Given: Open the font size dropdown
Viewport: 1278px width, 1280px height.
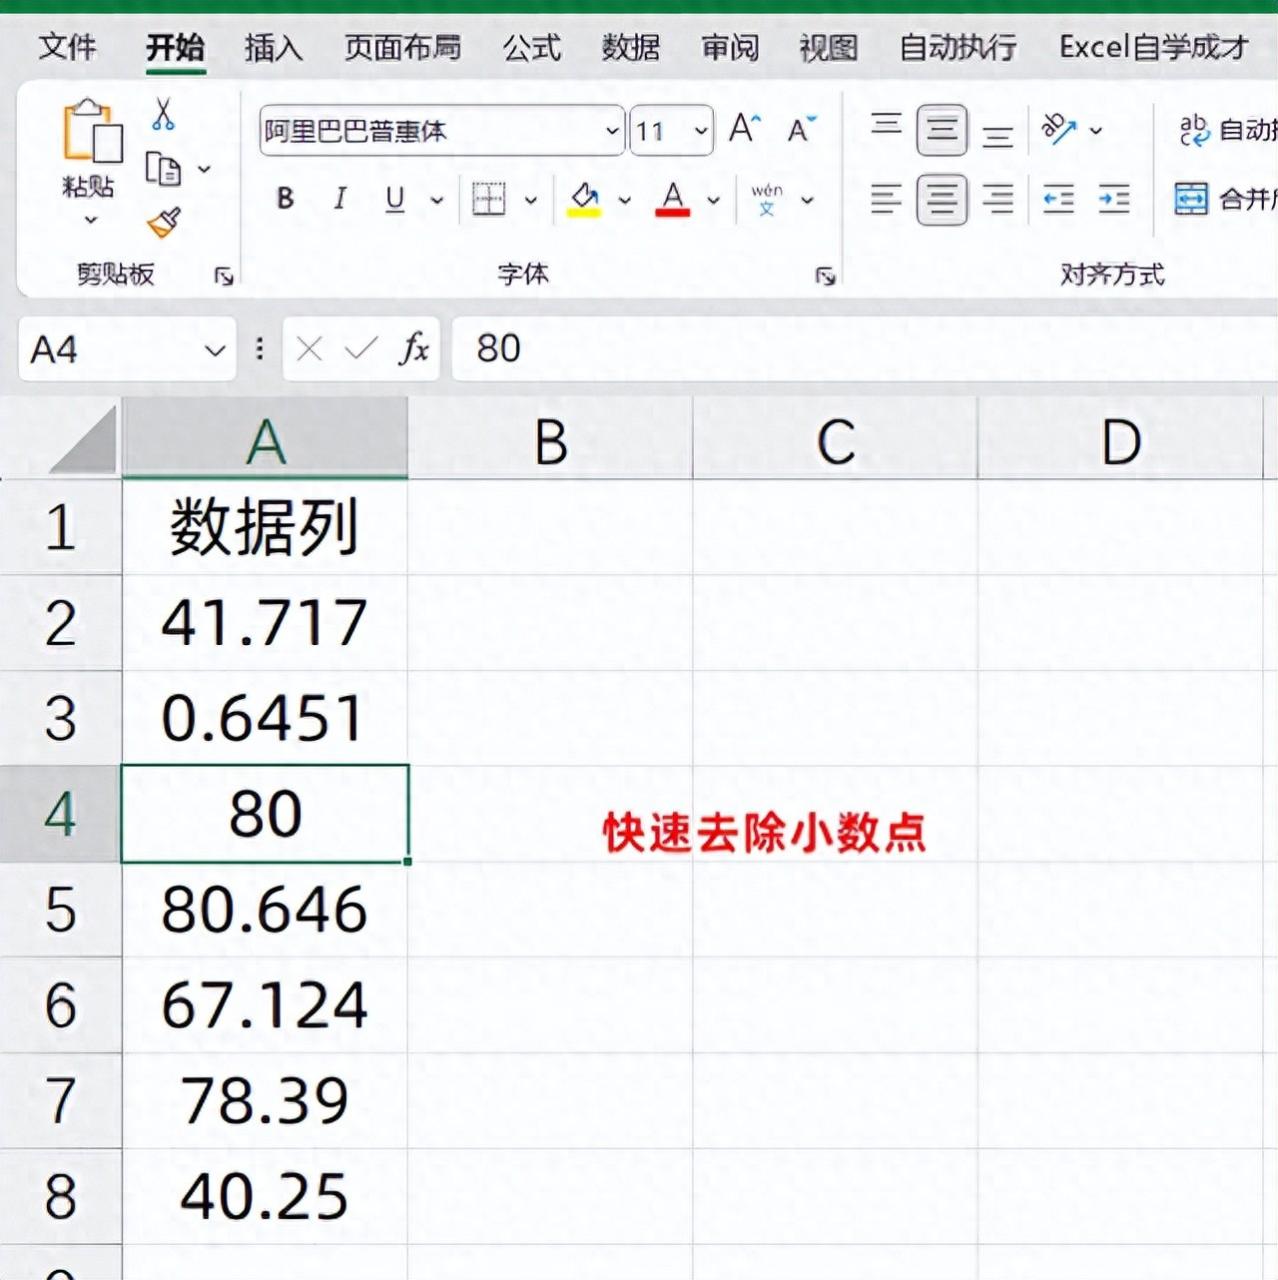Looking at the screenshot, I should pyautogui.click(x=701, y=131).
